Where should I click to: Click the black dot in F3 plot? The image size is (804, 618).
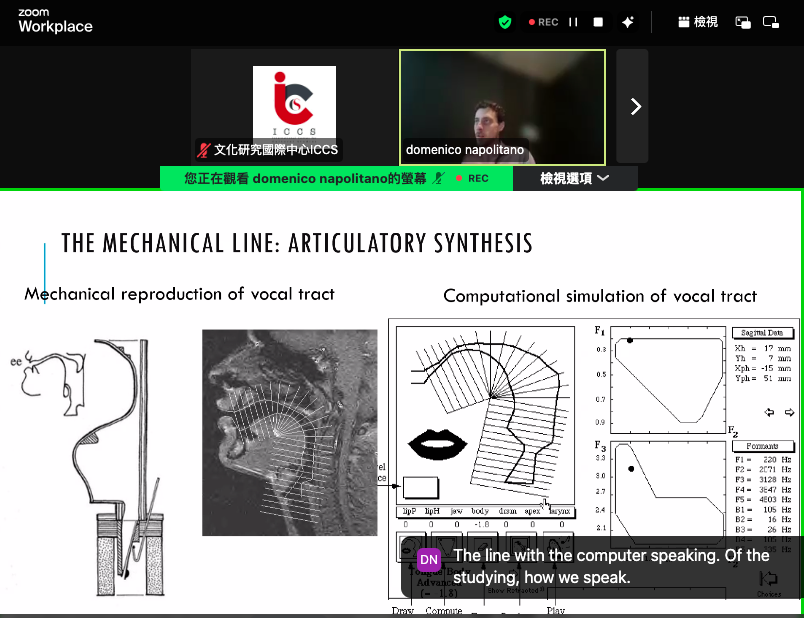tap(631, 469)
